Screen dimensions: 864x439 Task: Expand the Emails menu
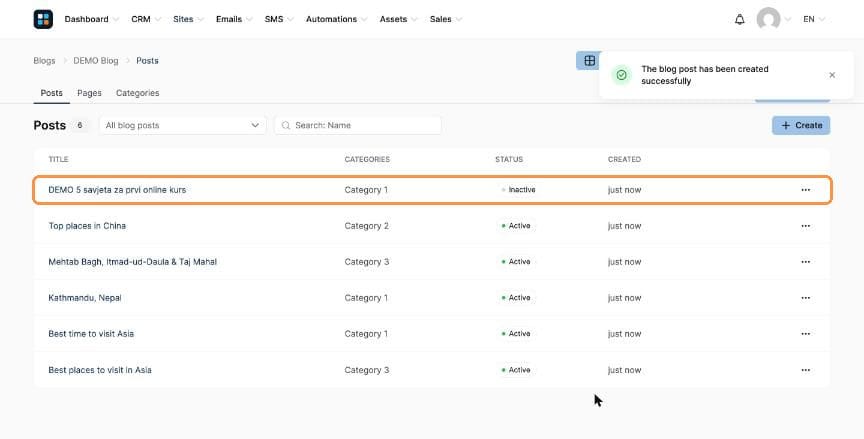(x=234, y=19)
